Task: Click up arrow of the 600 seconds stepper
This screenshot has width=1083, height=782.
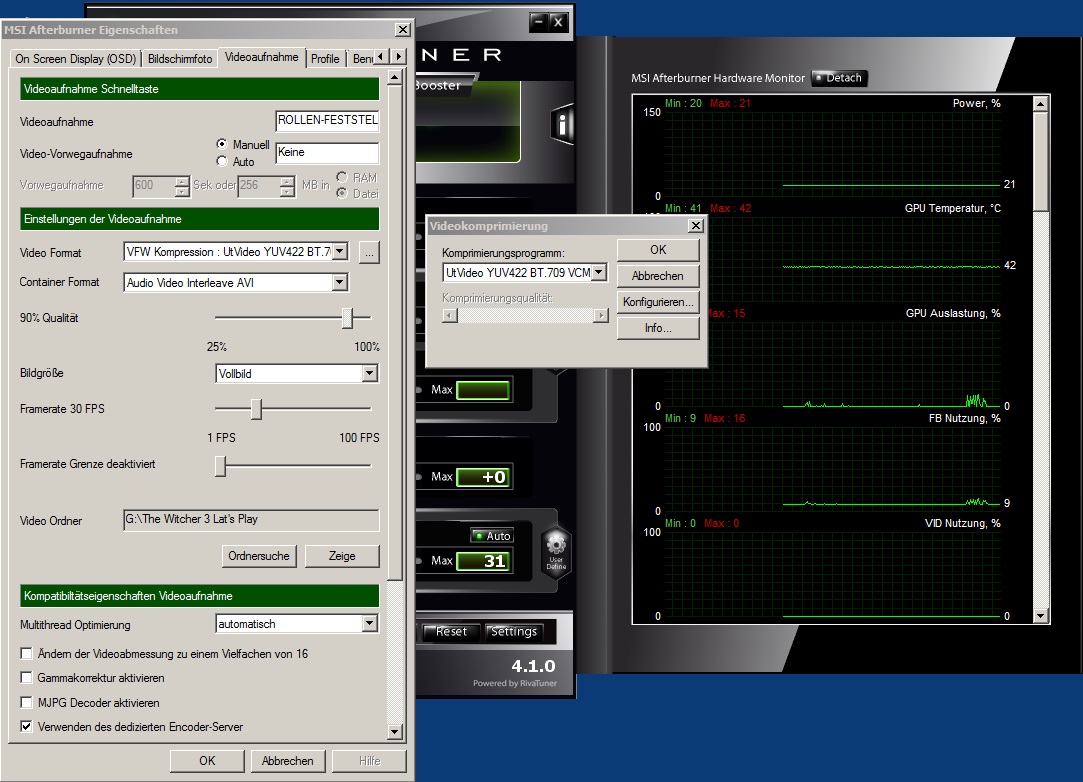Action: pyautogui.click(x=182, y=181)
